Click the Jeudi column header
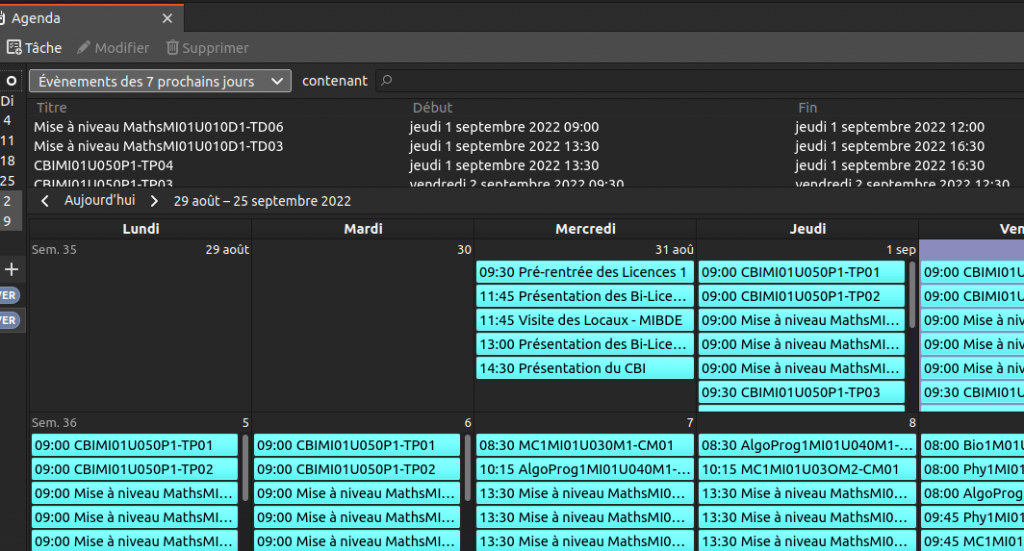This screenshot has height=551, width=1024. click(808, 228)
